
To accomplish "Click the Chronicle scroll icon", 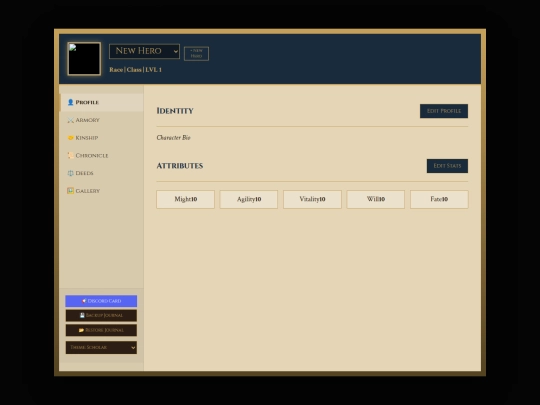I will (x=71, y=155).
